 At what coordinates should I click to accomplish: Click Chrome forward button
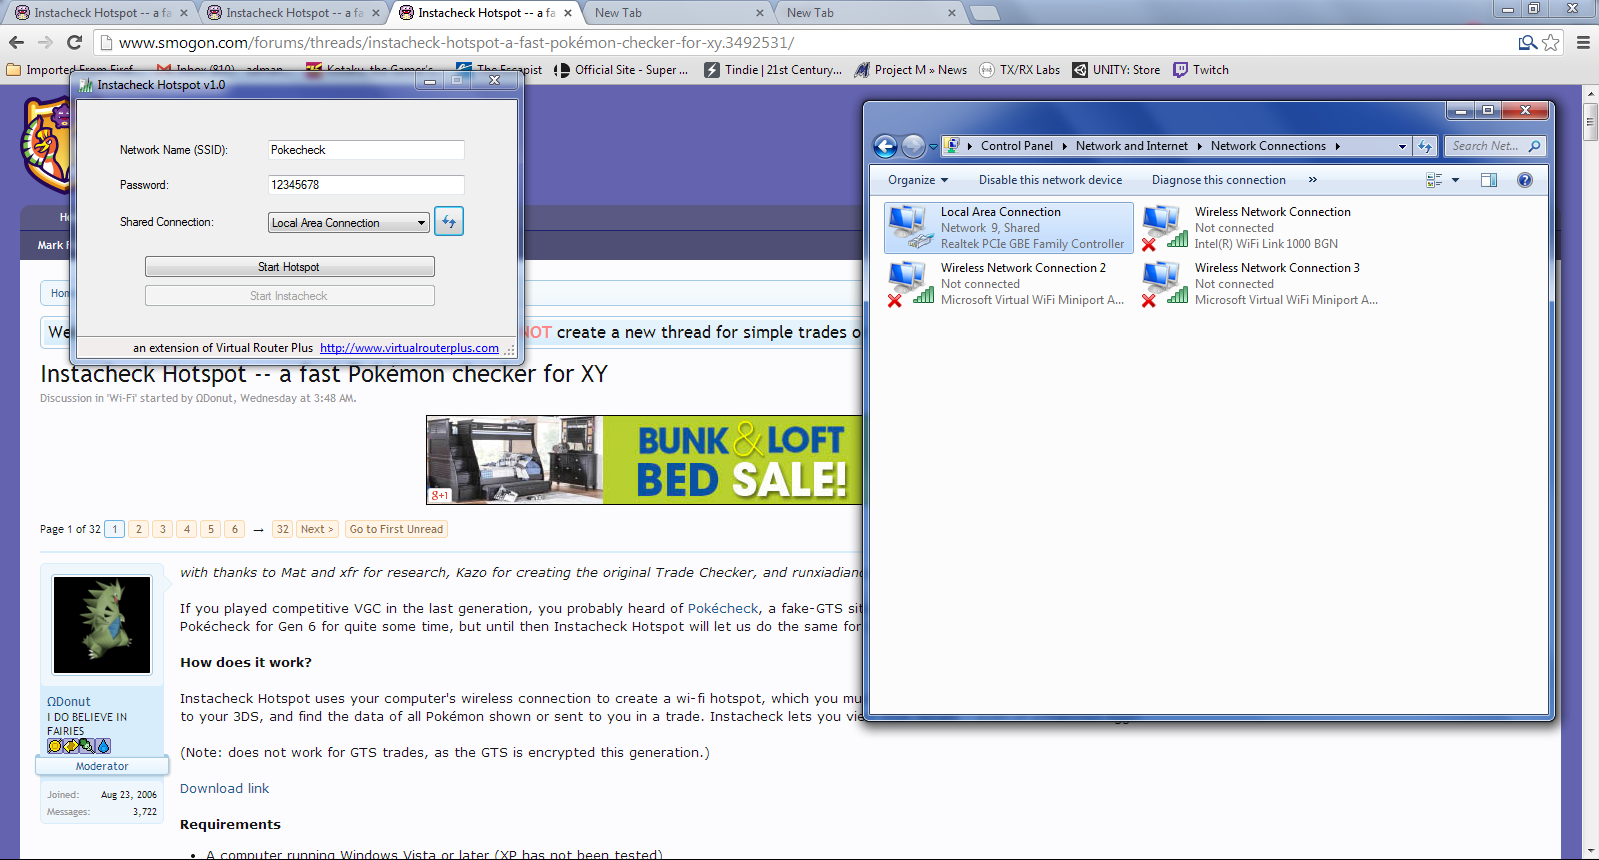(45, 42)
